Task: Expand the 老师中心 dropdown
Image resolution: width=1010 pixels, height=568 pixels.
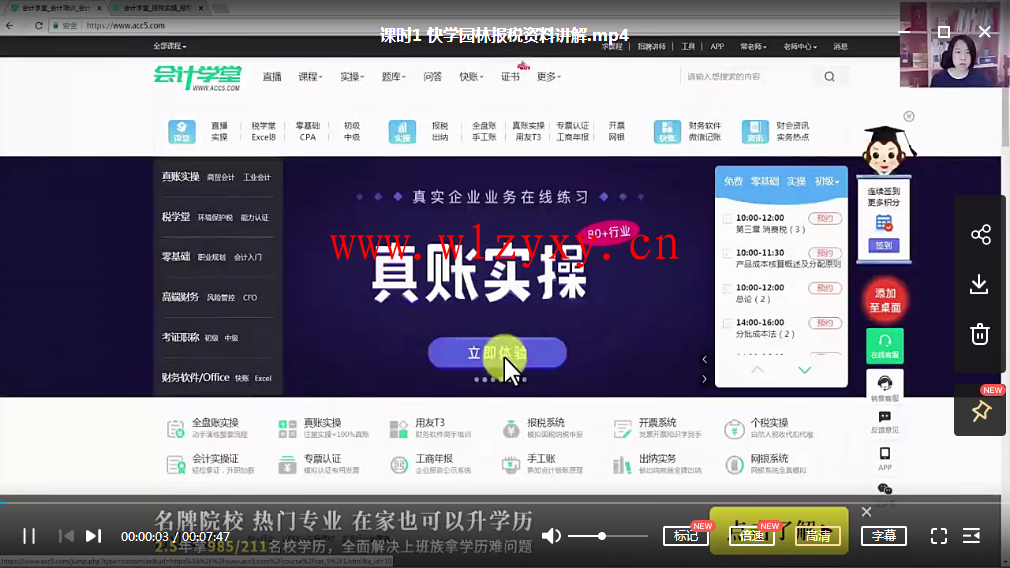Action: (x=799, y=46)
